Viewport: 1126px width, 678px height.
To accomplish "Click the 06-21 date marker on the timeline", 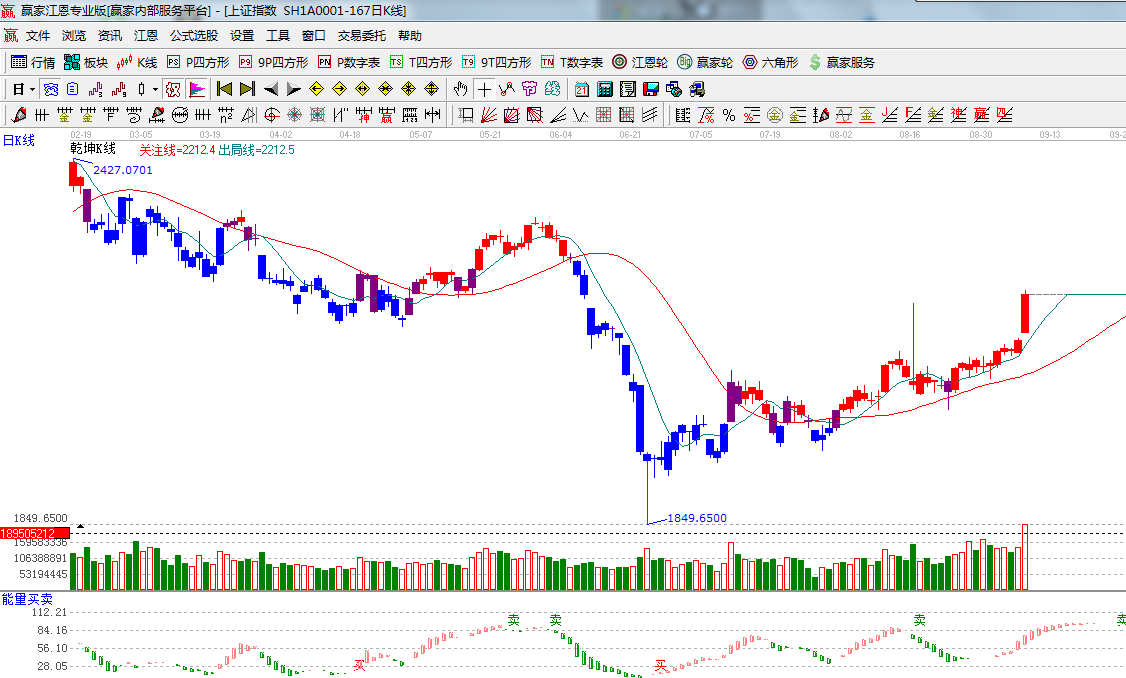I will point(629,134).
